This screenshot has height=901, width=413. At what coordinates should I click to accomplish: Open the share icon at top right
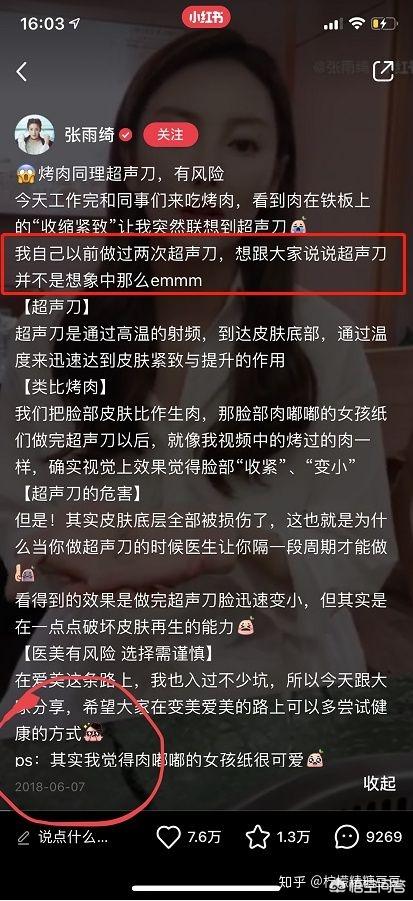point(383,71)
